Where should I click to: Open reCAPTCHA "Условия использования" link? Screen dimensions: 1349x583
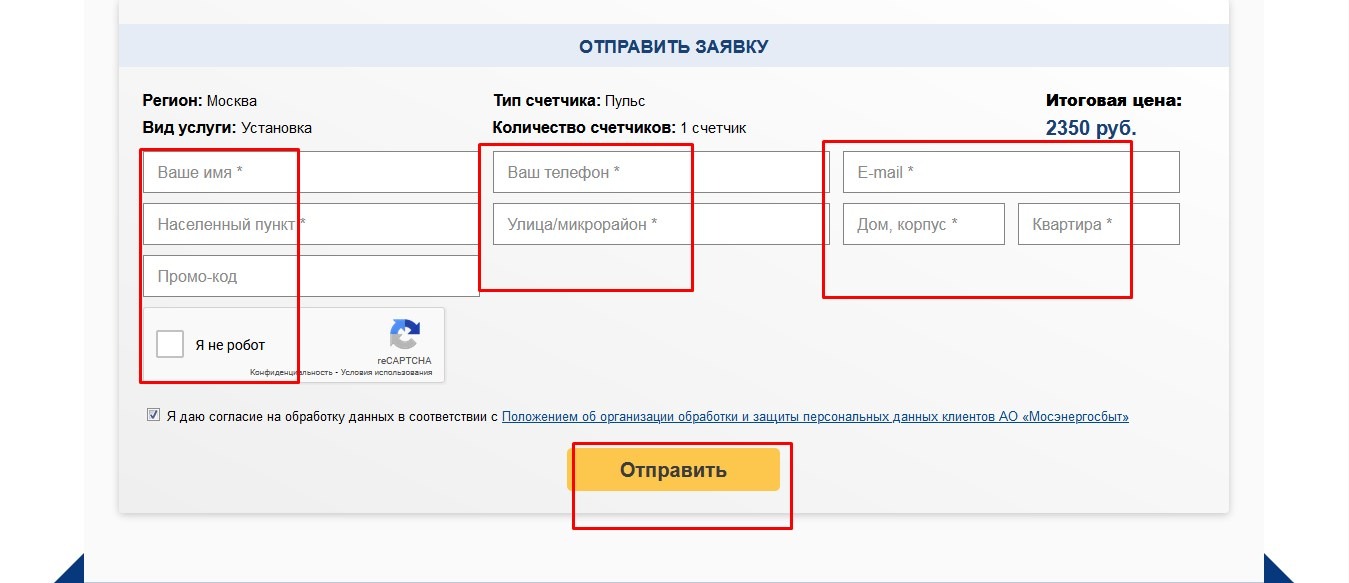click(x=387, y=372)
